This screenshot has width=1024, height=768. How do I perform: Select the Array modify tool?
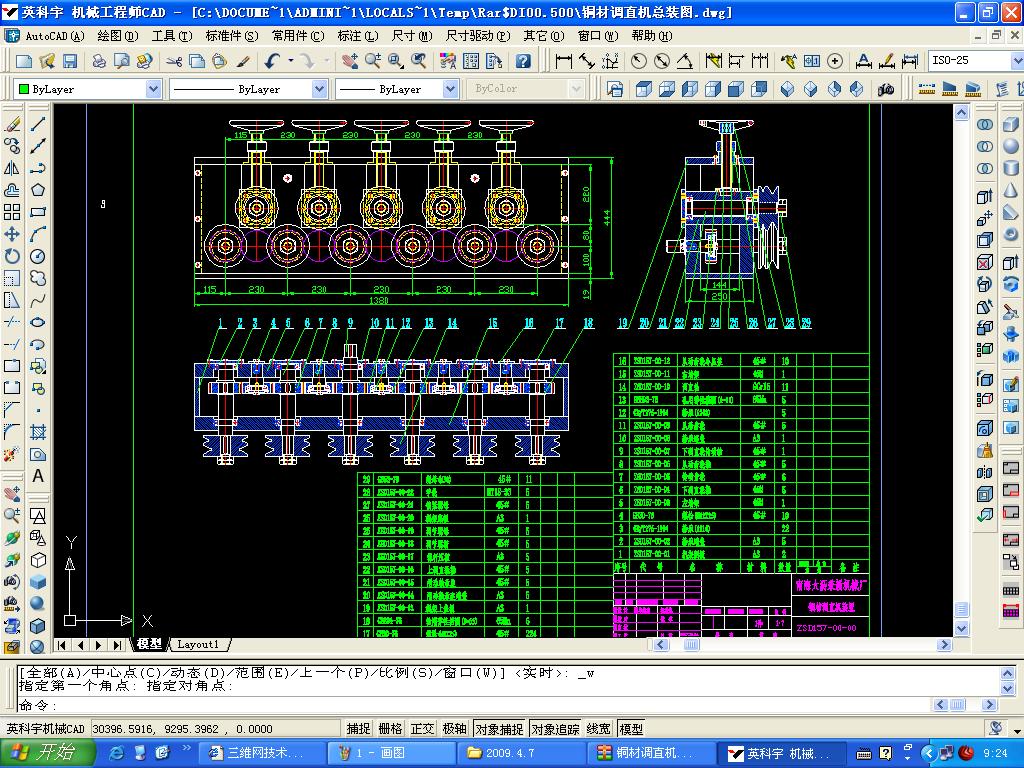pyautogui.click(x=12, y=212)
